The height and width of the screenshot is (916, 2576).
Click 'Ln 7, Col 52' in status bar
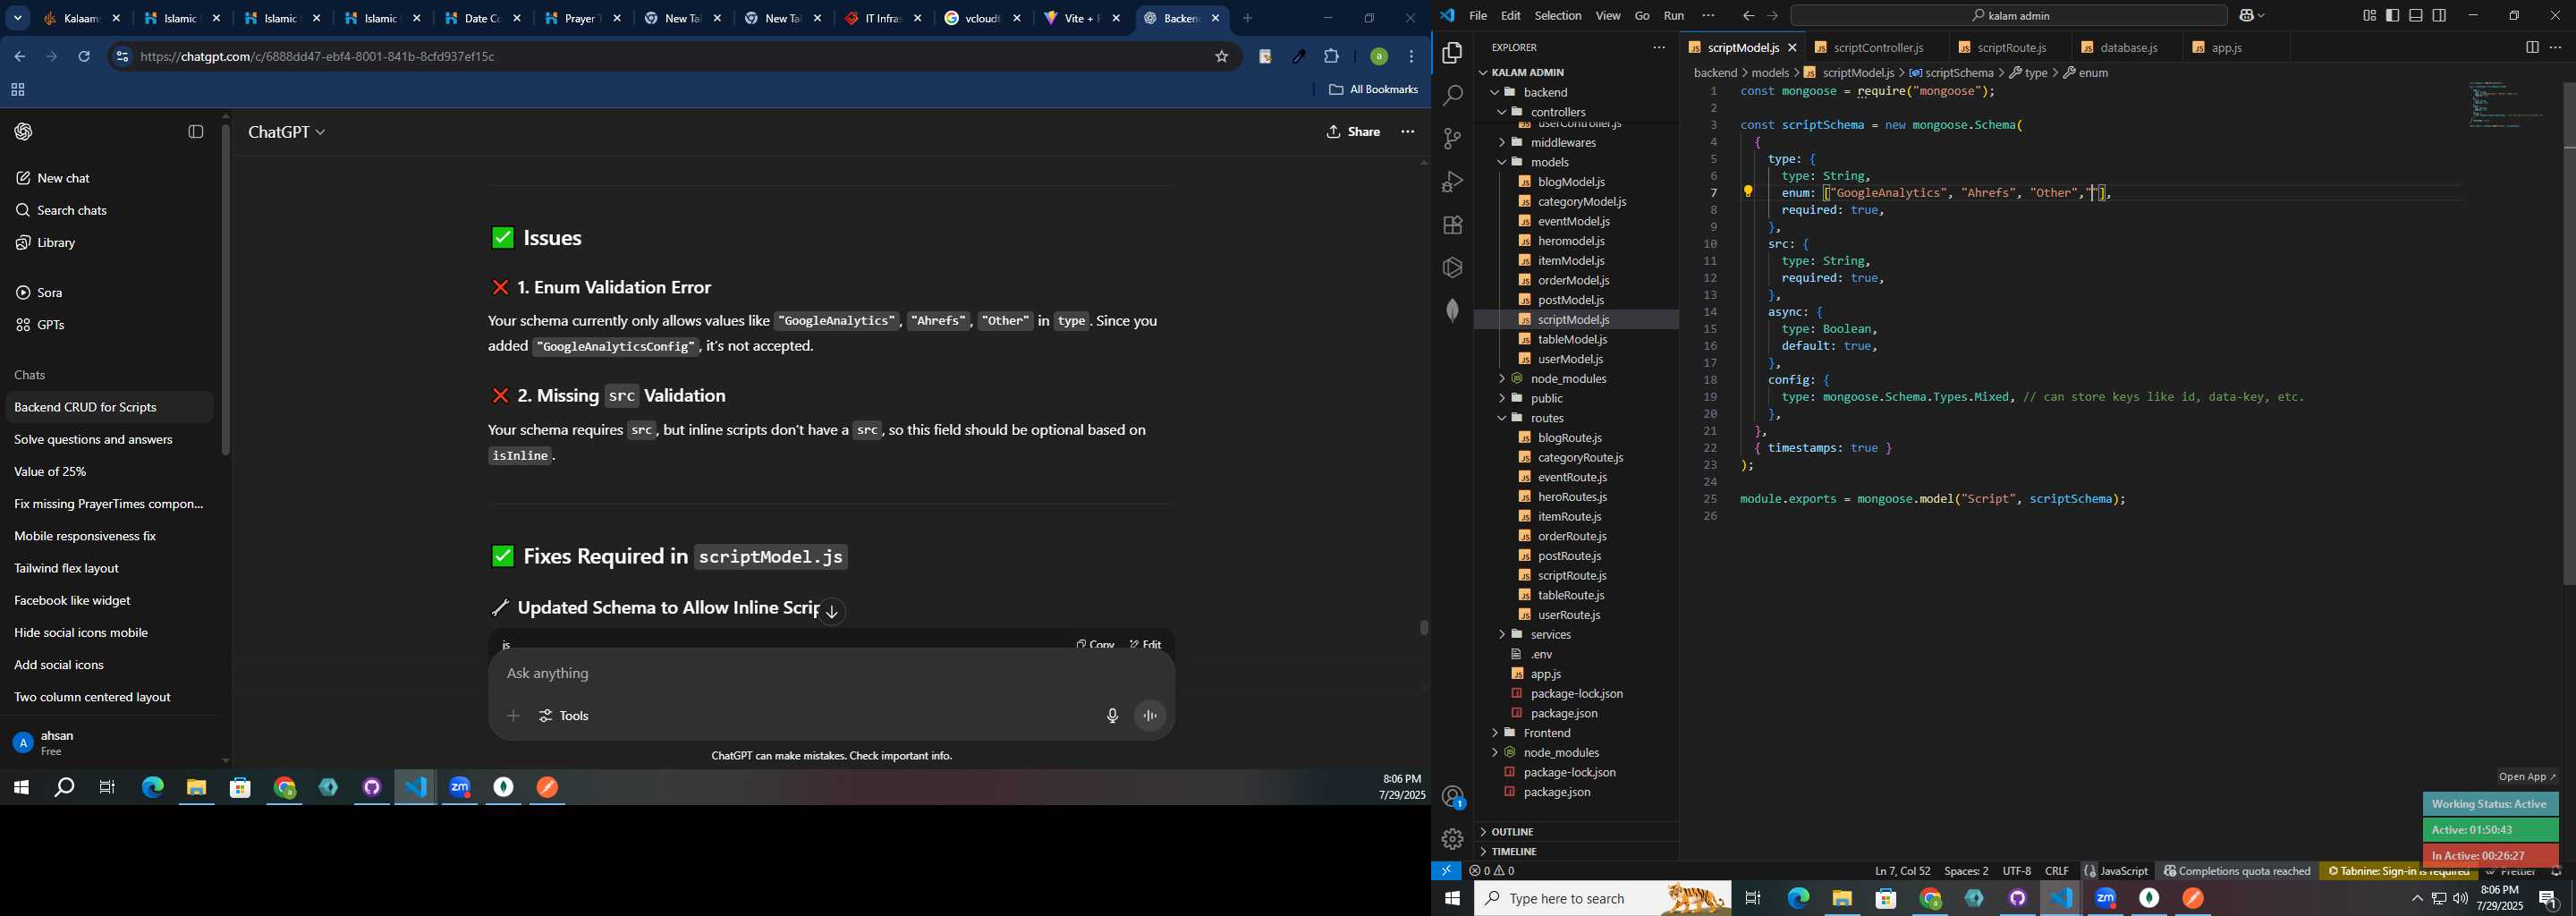coord(1902,871)
